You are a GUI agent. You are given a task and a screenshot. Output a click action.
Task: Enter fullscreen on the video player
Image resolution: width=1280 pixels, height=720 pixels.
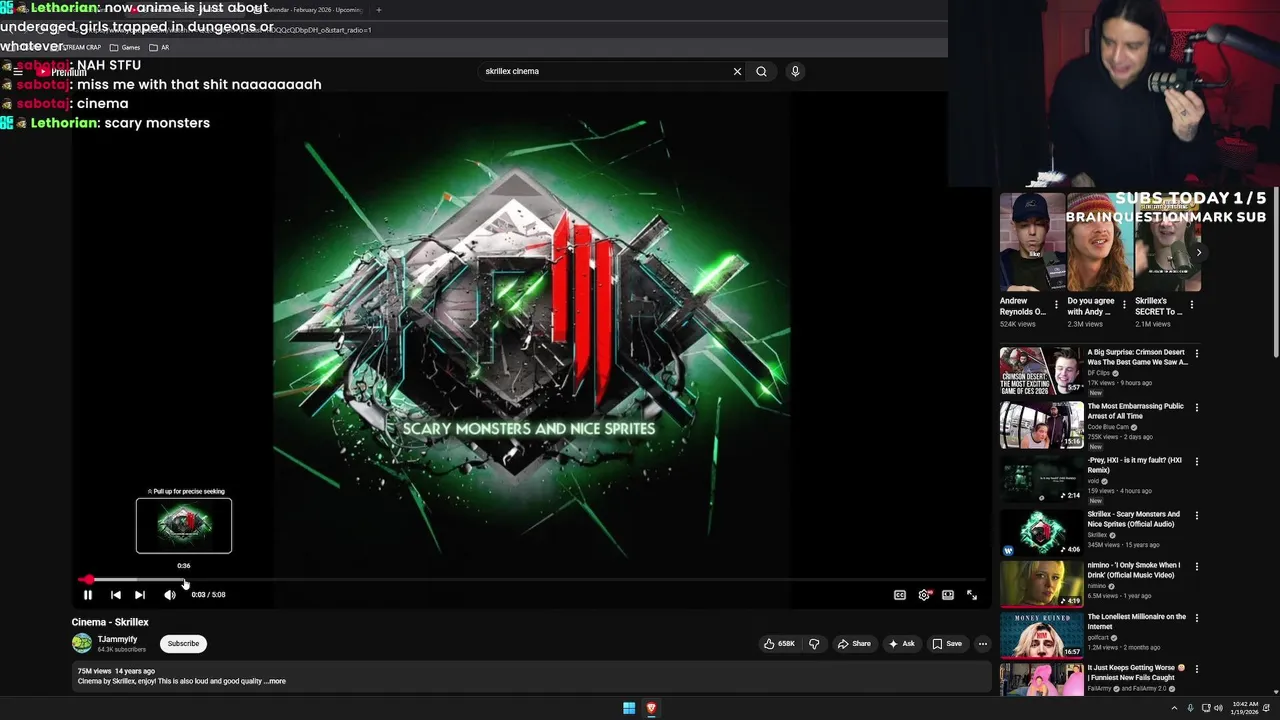[972, 595]
